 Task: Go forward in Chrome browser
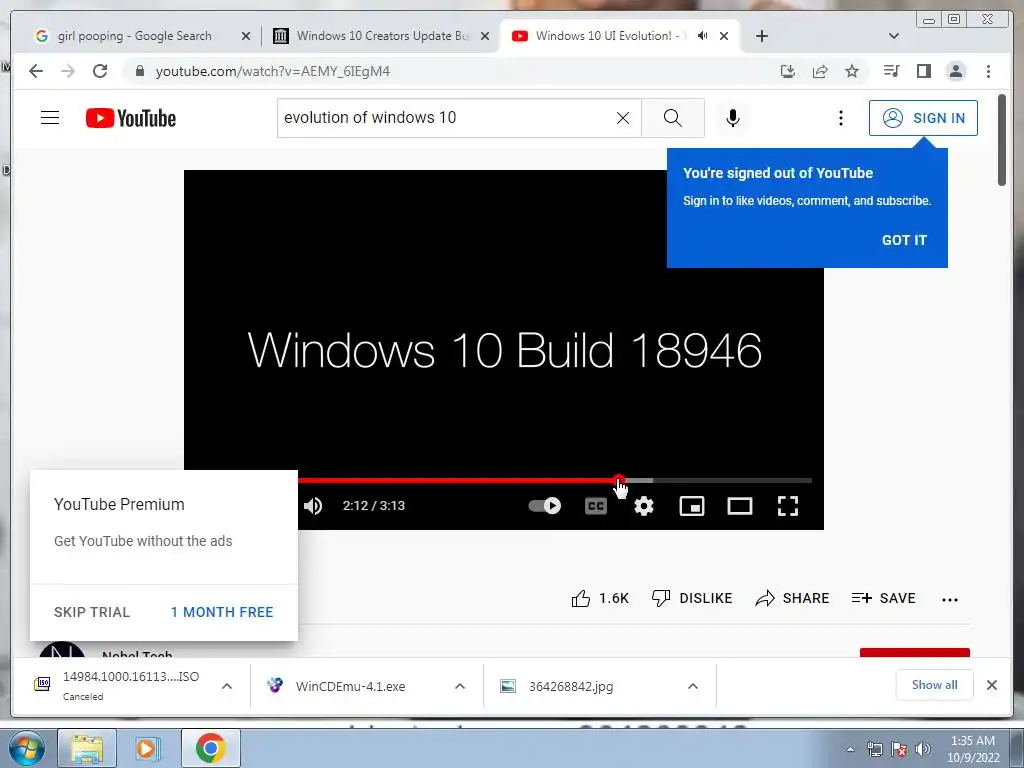click(x=68, y=71)
